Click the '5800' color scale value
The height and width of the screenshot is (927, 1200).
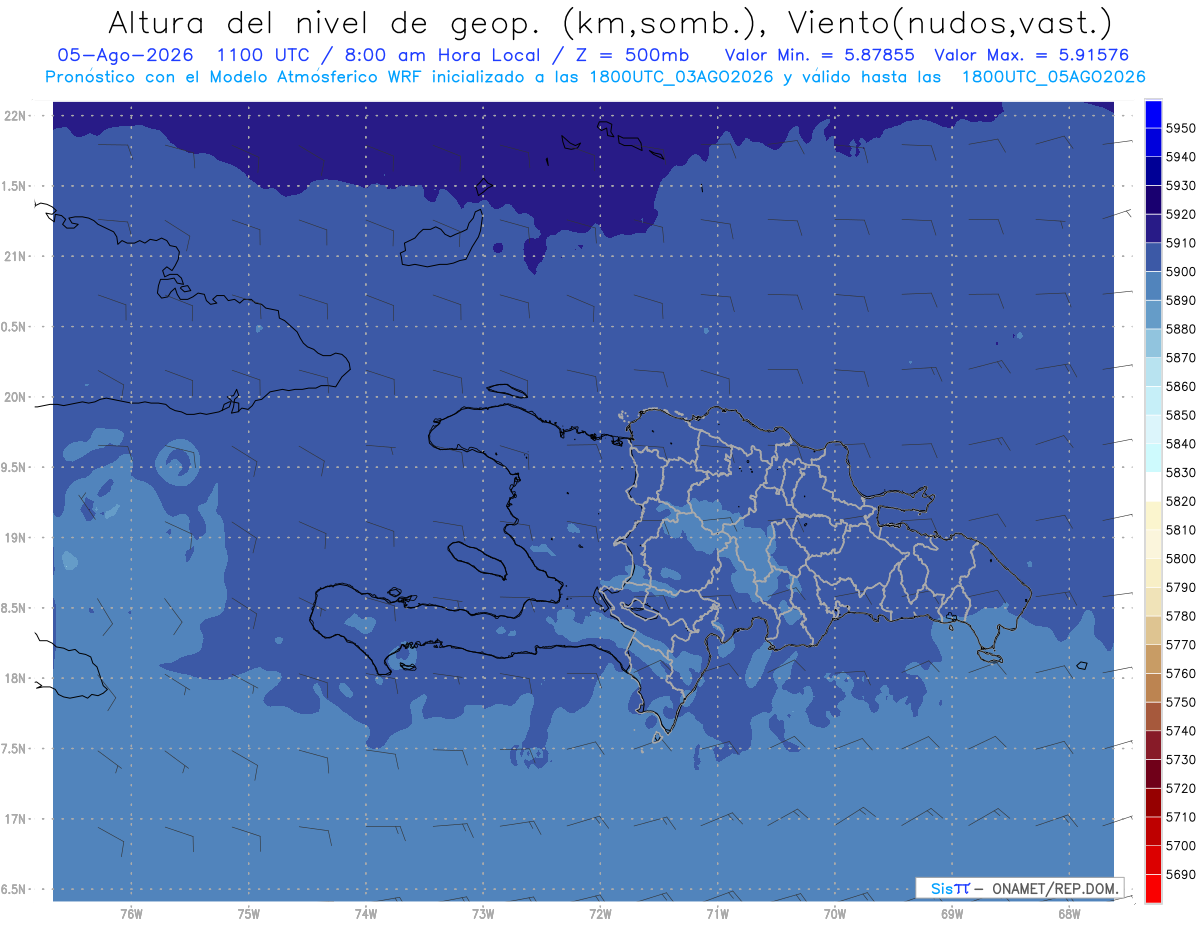(1180, 558)
